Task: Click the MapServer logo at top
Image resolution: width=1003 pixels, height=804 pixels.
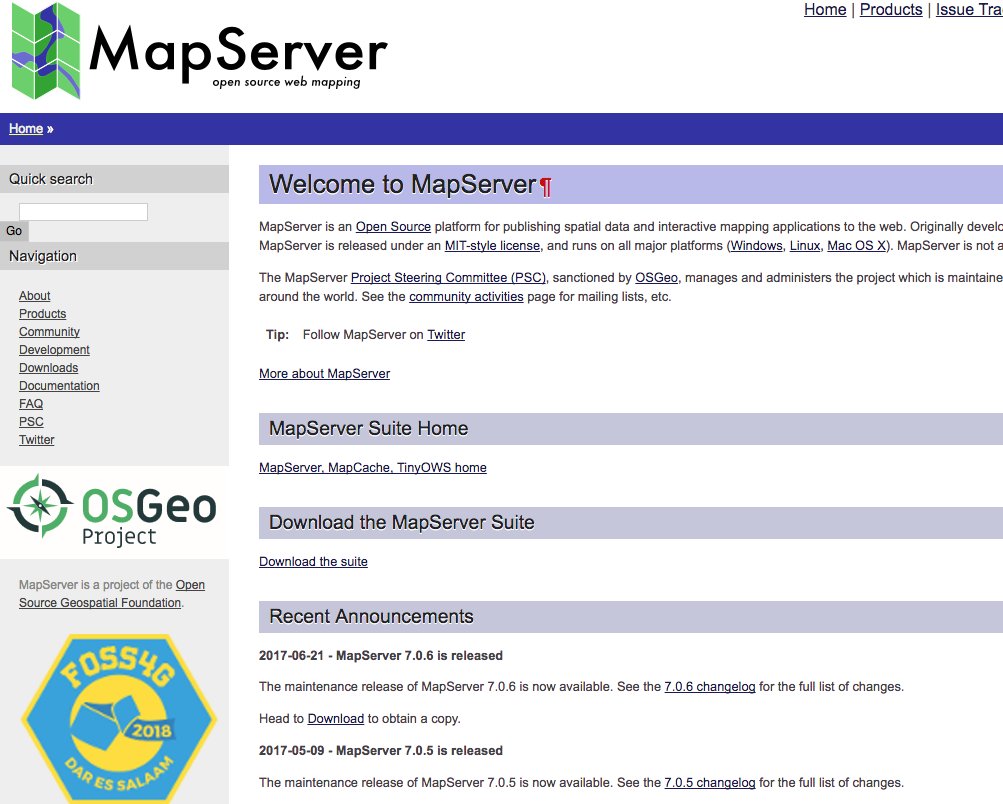Action: [200, 52]
